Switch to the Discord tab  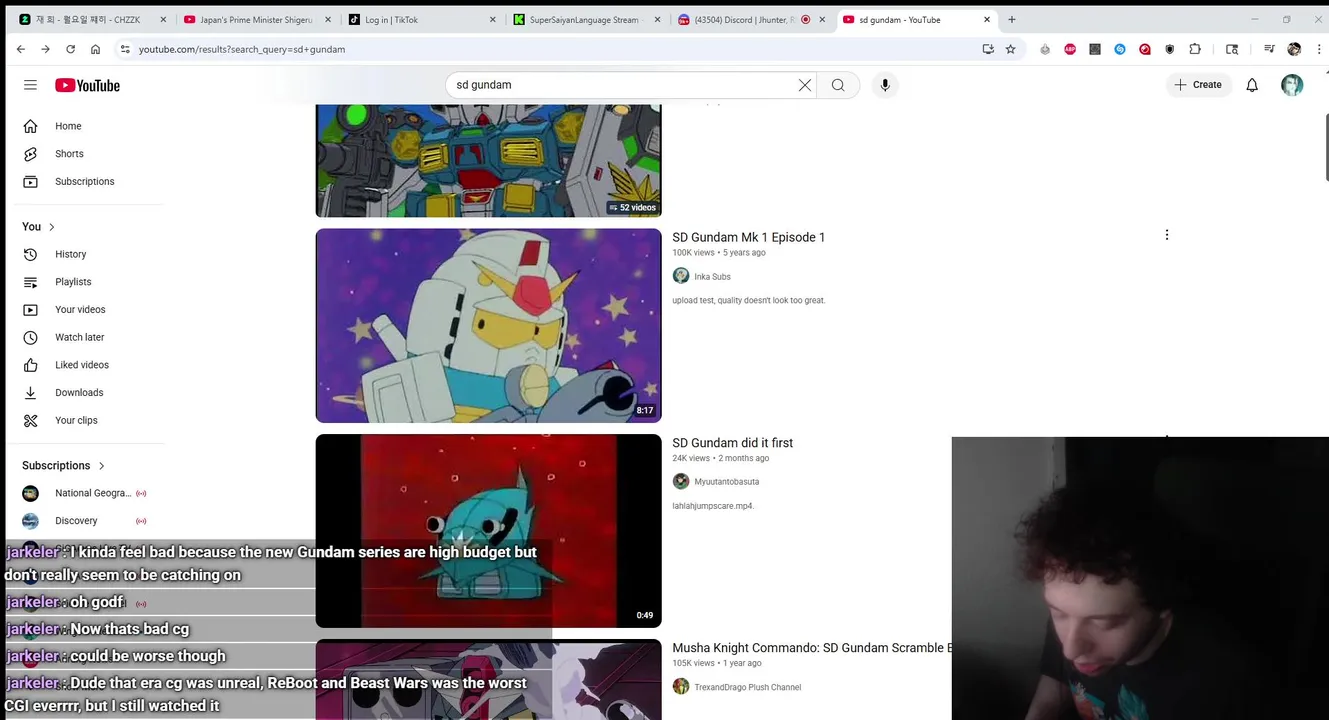[750, 20]
